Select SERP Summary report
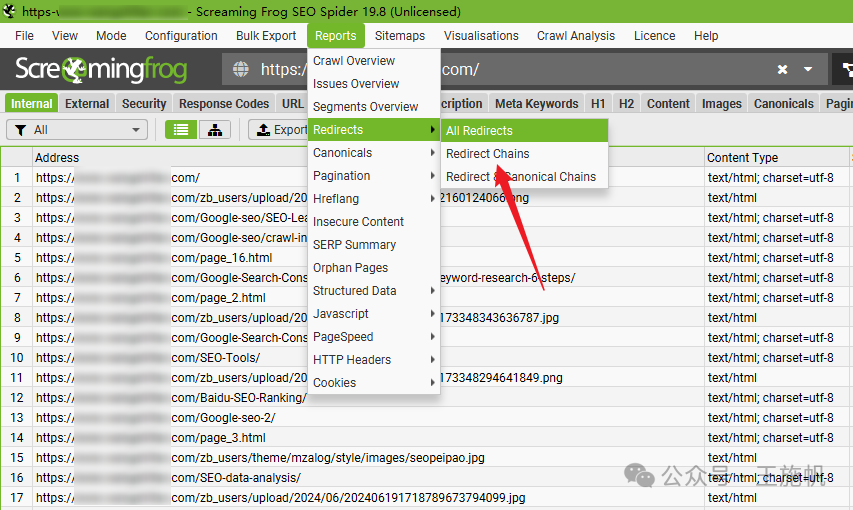The image size is (853, 510). 374,245
